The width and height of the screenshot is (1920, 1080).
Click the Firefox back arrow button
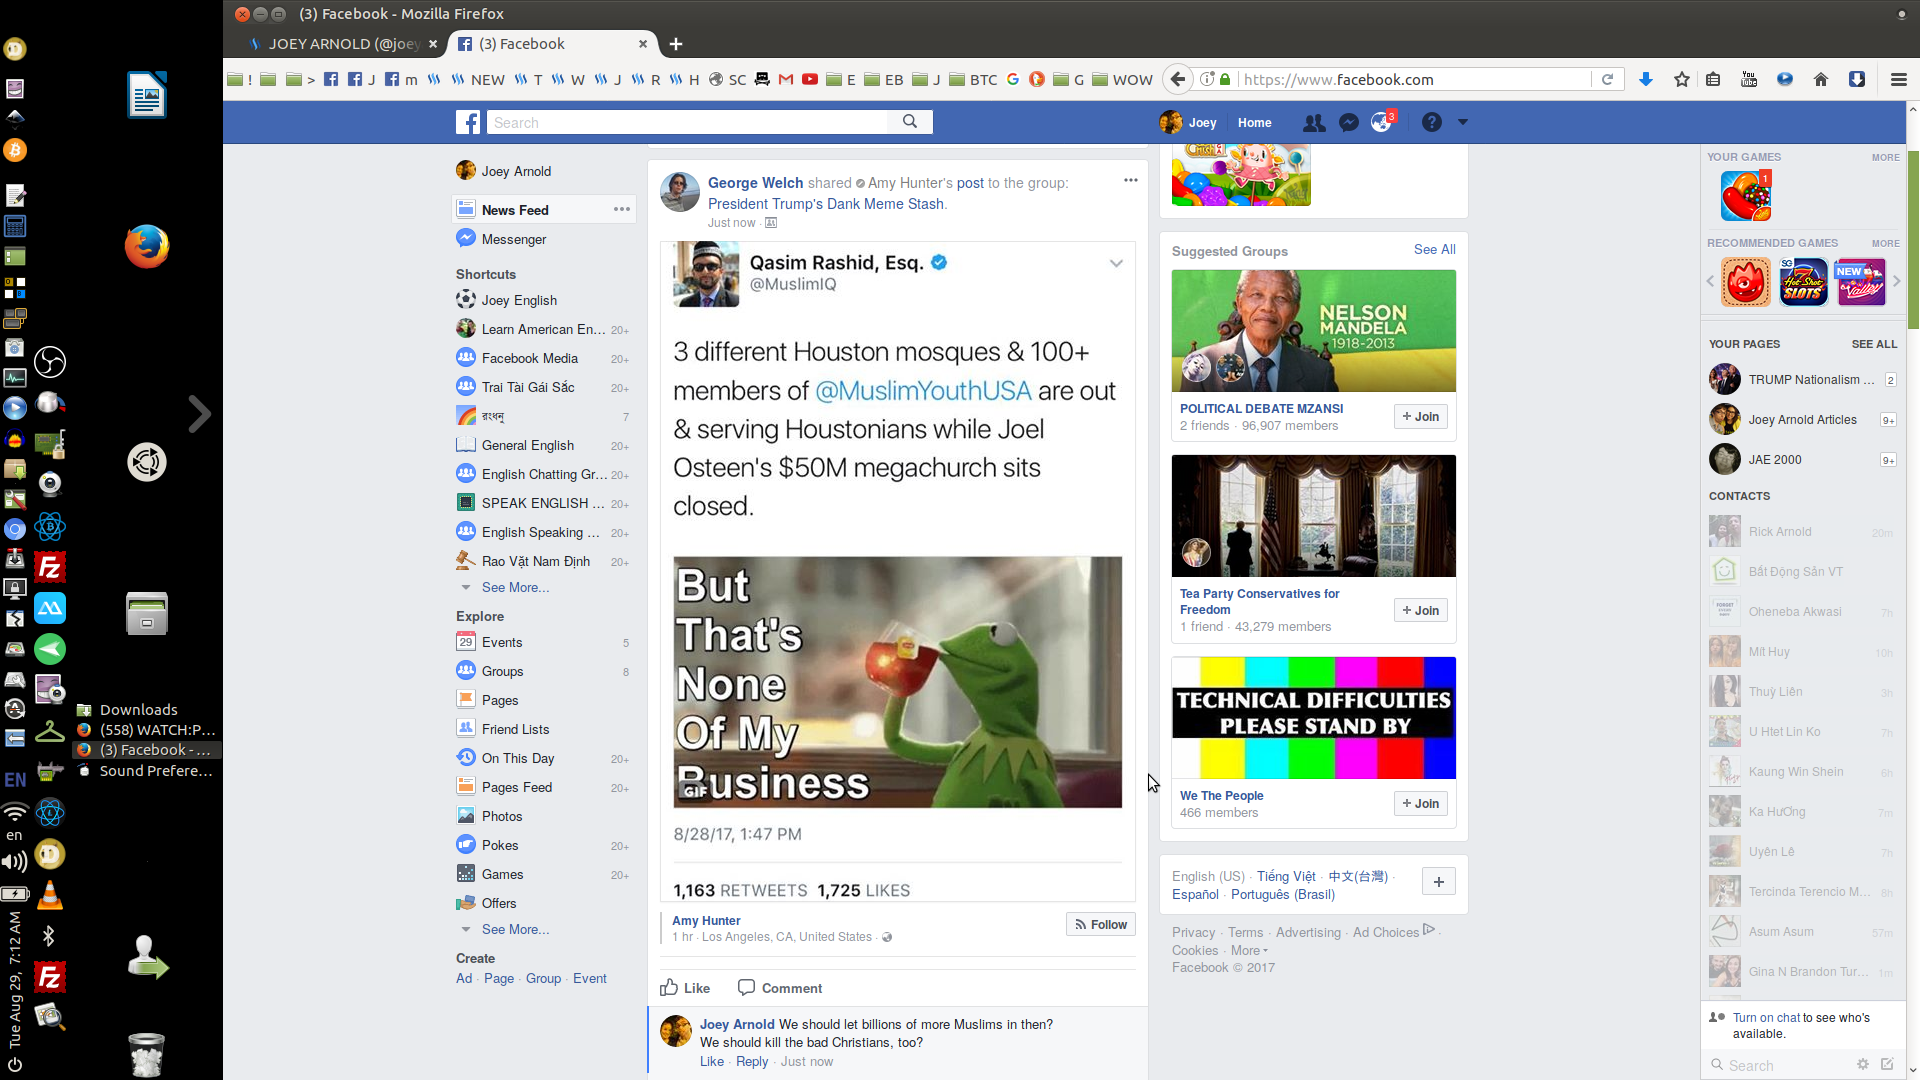1178,80
